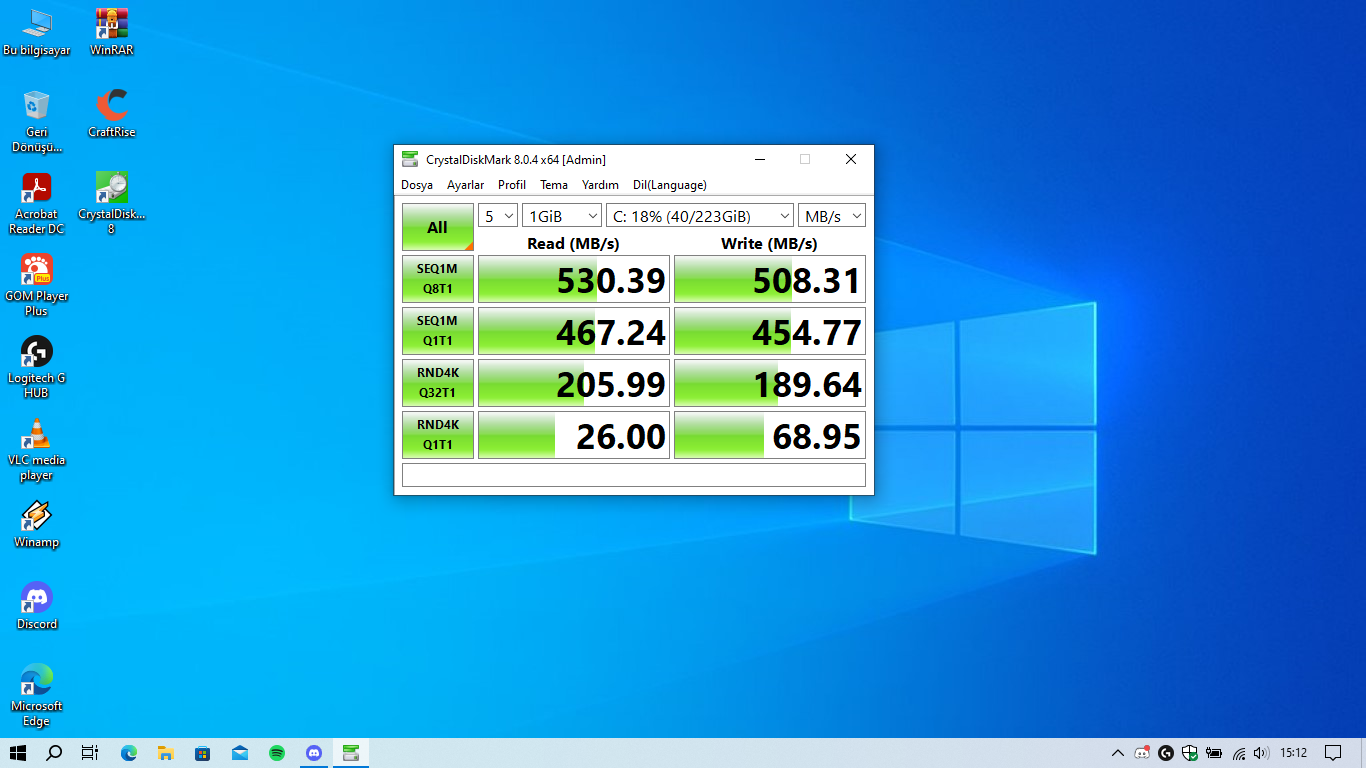Open the Profil menu

tap(512, 185)
